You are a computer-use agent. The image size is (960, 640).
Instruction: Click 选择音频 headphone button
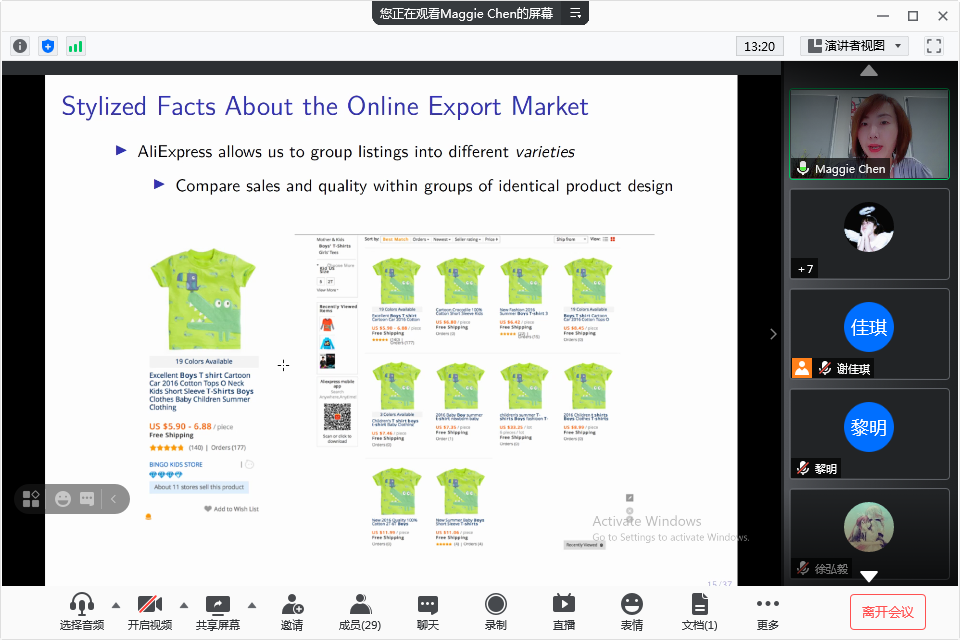[x=81, y=612]
